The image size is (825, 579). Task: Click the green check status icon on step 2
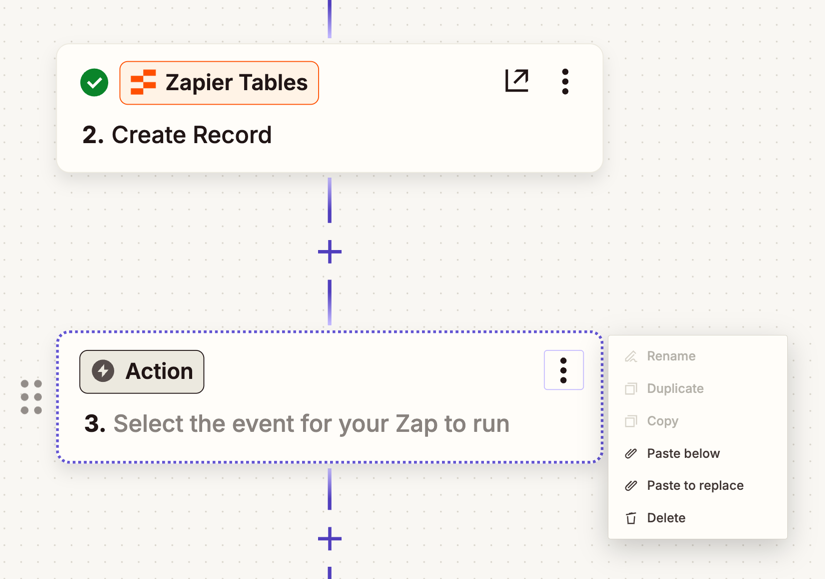94,83
